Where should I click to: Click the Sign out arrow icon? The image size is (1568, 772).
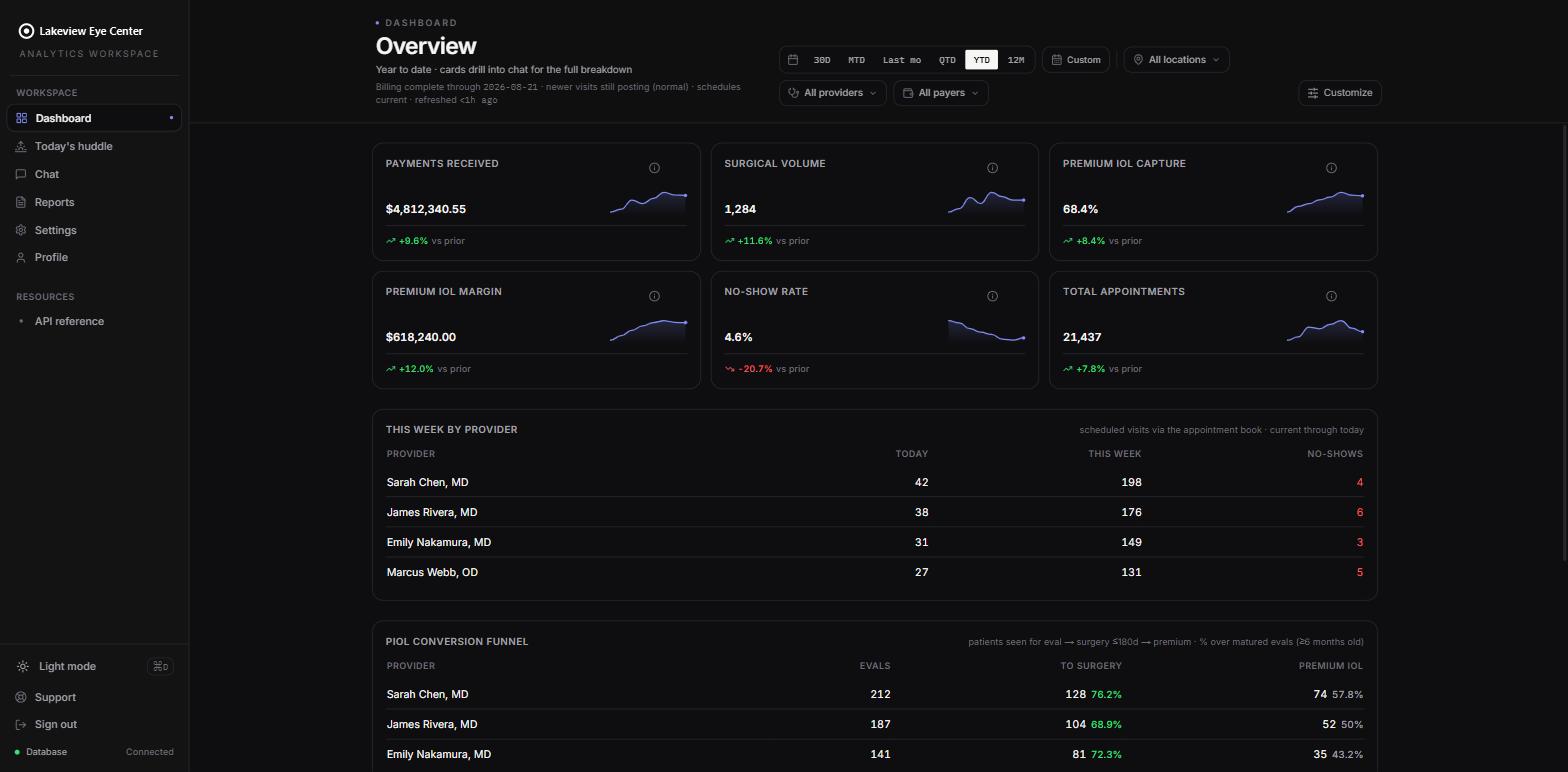coord(21,724)
